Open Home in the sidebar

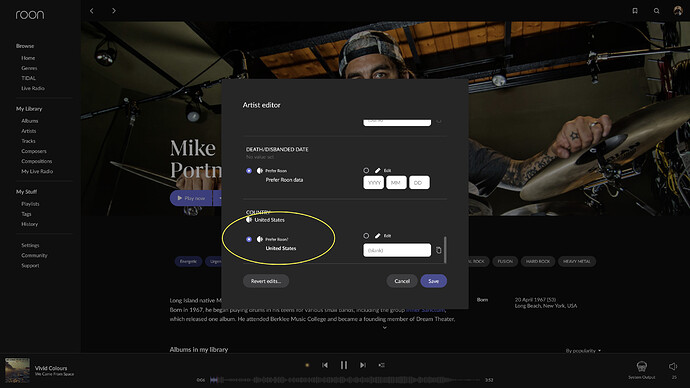[x=28, y=58]
